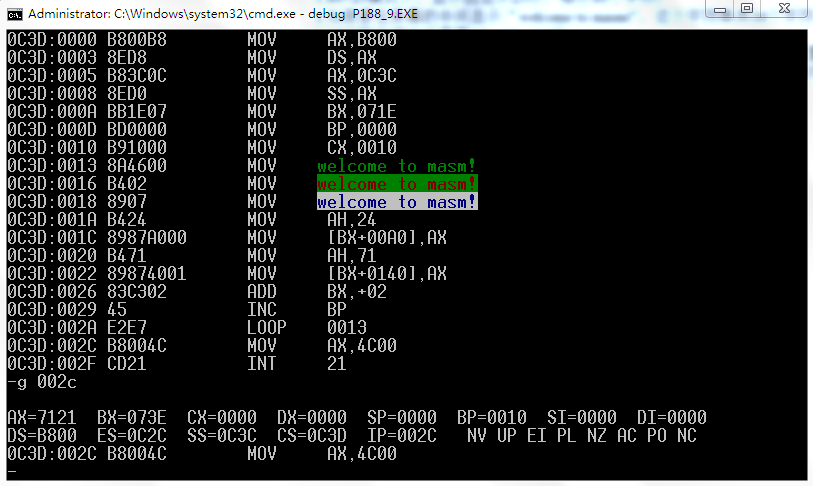Click the operand 'BP,0000'

coord(361,130)
